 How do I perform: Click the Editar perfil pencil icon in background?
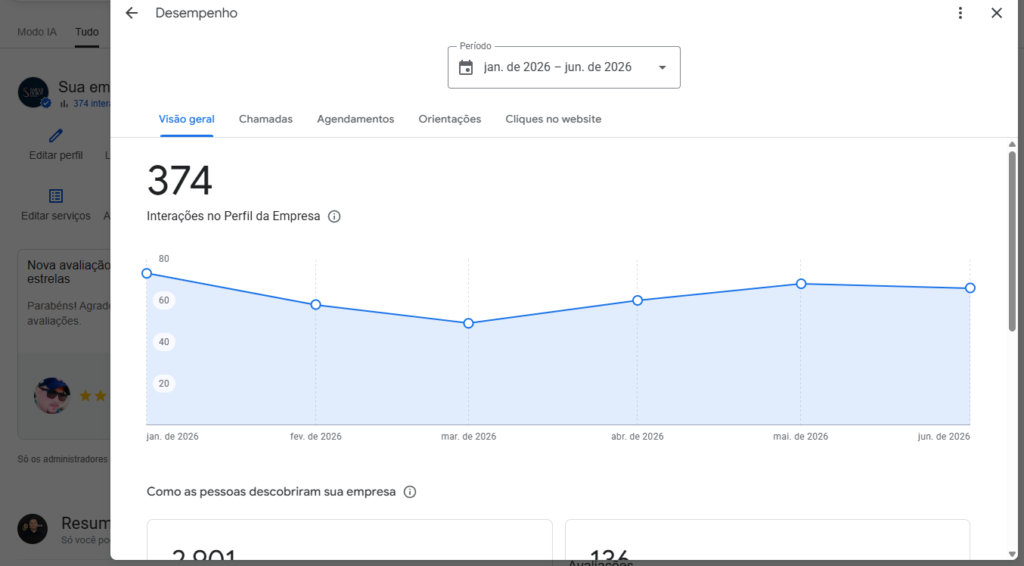[x=56, y=135]
